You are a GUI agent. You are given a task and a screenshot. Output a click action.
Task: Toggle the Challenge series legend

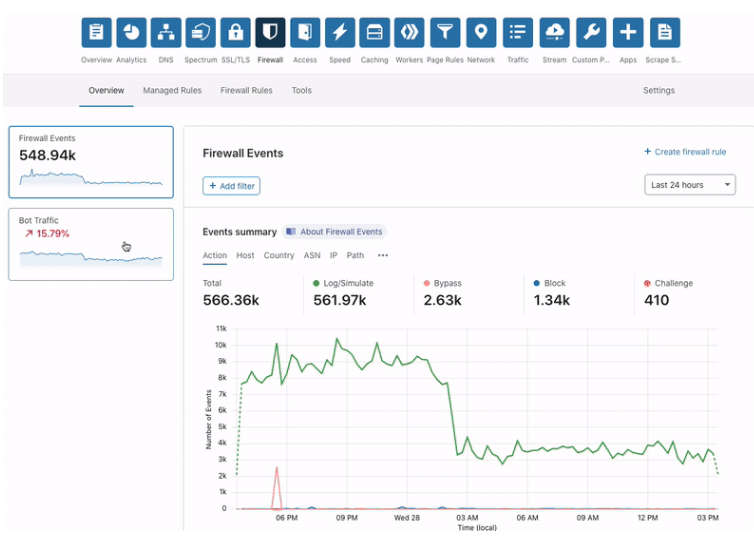pos(668,283)
